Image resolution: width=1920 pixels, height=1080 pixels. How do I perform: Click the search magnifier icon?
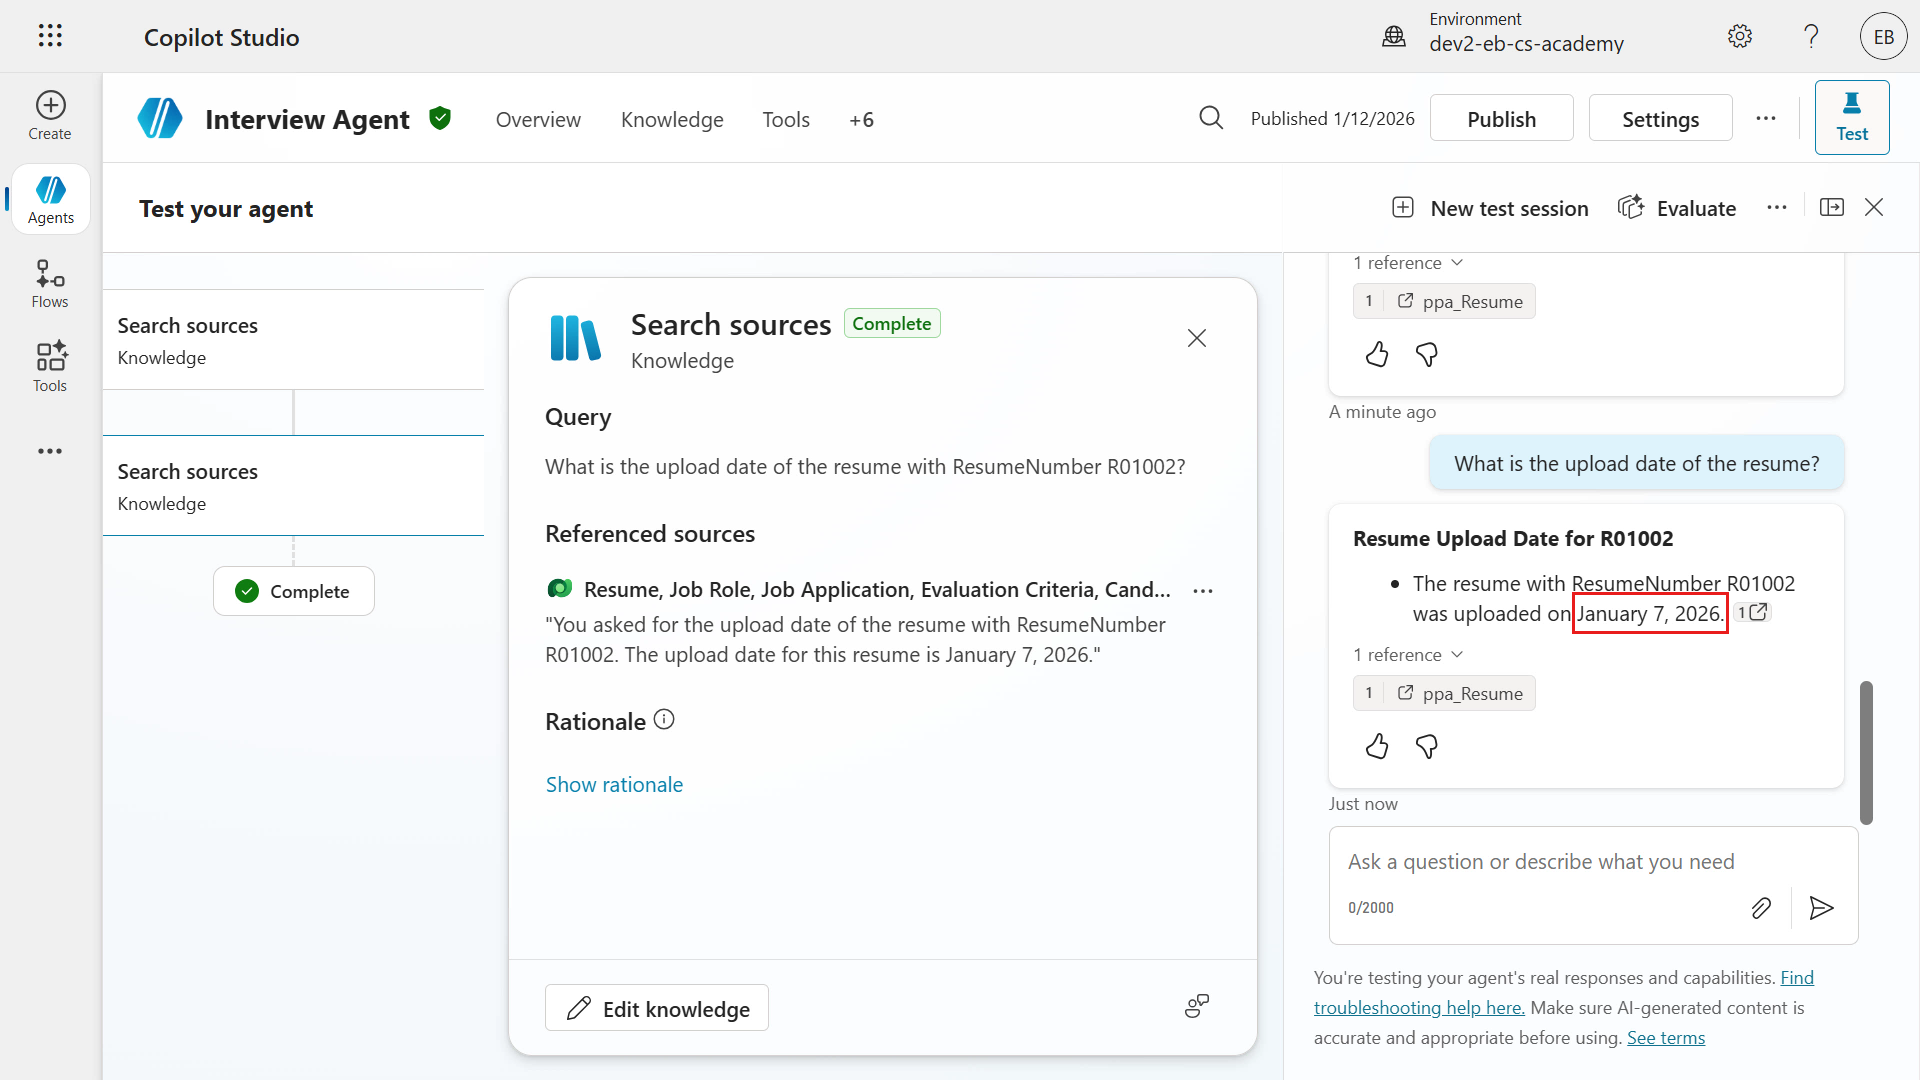(1211, 118)
